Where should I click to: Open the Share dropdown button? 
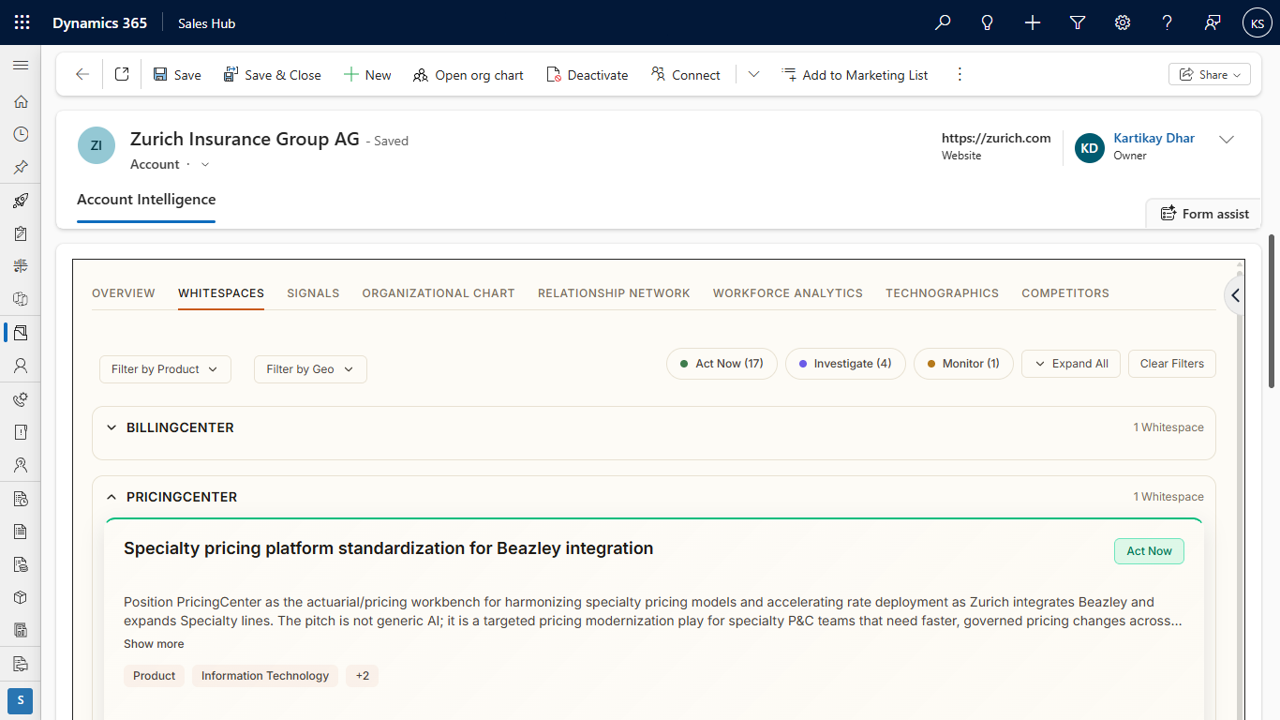point(1209,74)
